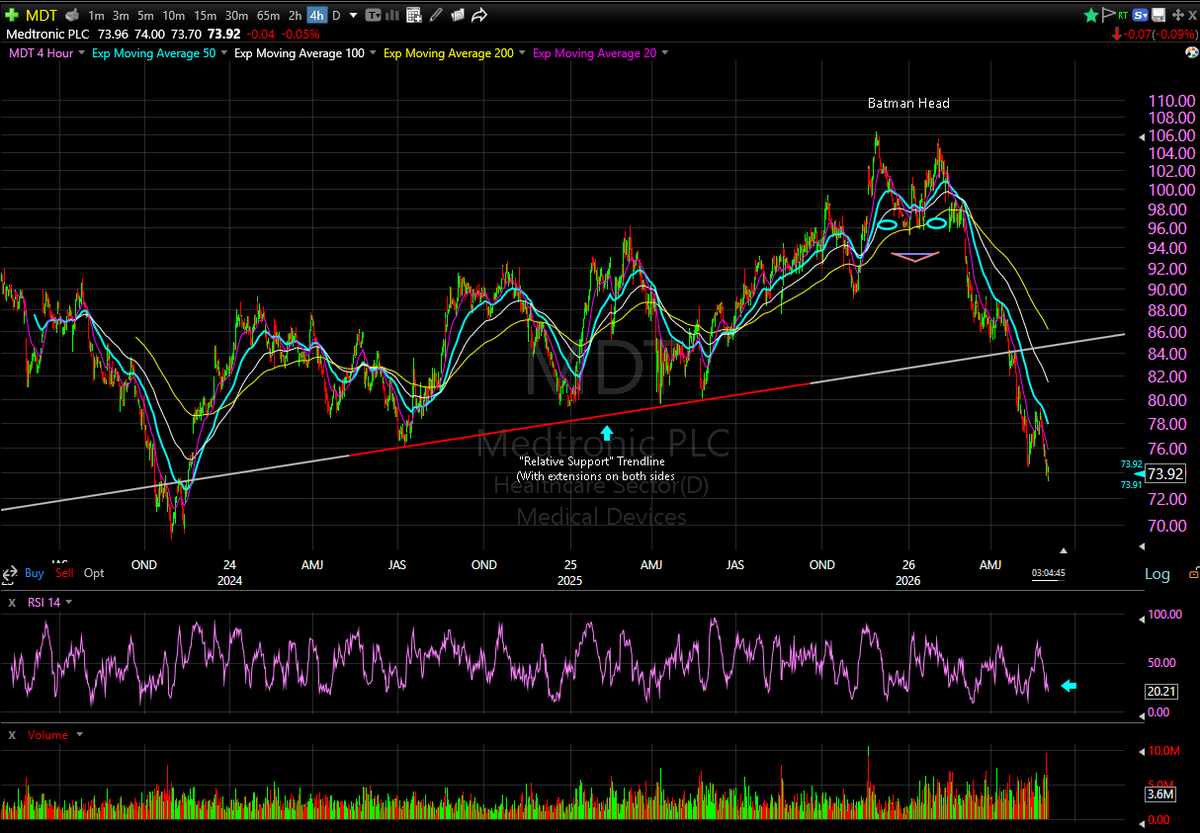Click the 2024 year marker on time axis
Screen dimensions: 1200x833
tap(229, 580)
